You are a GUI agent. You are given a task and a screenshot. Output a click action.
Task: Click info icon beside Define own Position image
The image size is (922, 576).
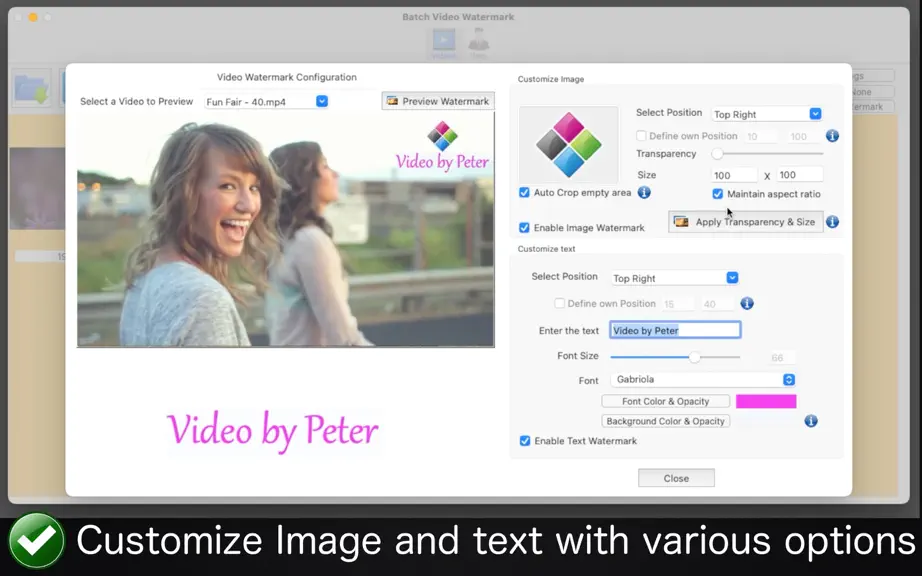(x=832, y=136)
